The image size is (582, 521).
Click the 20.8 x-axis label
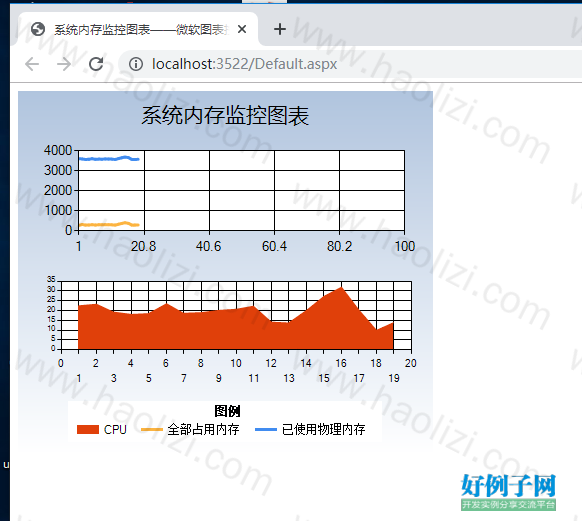(x=144, y=246)
